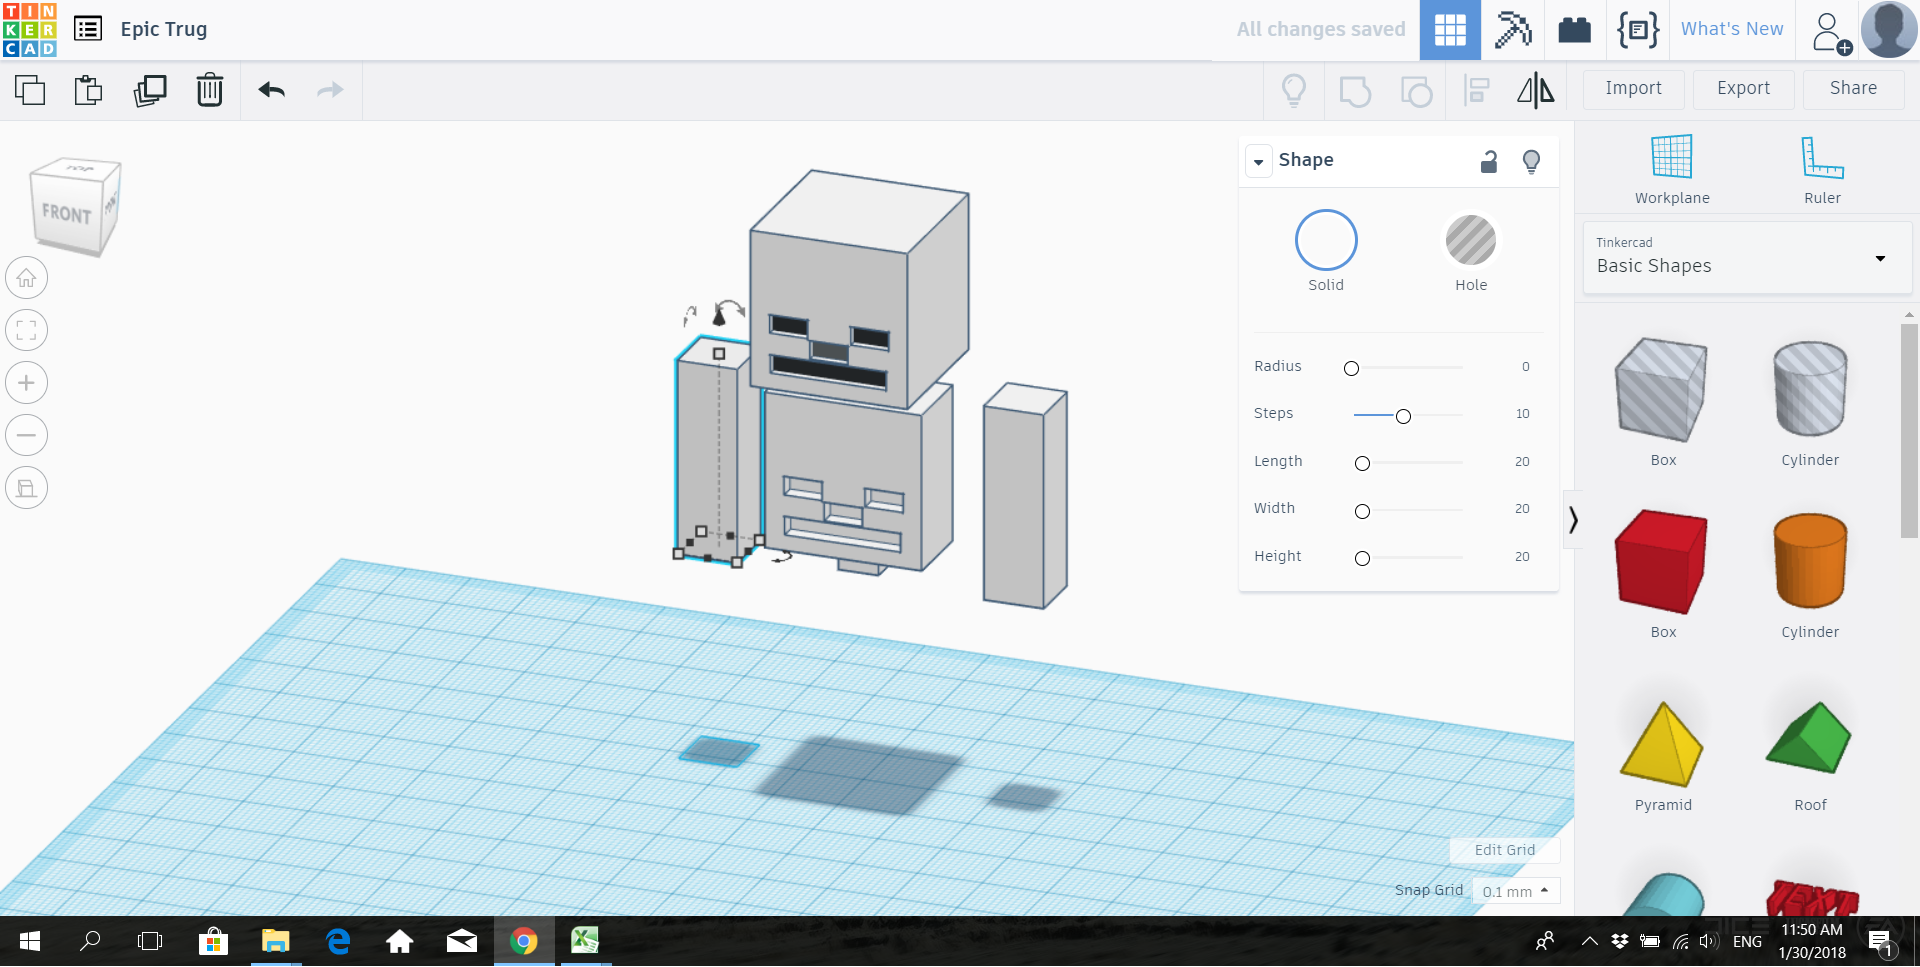Screen dimensions: 1920x967
Task: Undo the last action
Action: pyautogui.click(x=272, y=90)
